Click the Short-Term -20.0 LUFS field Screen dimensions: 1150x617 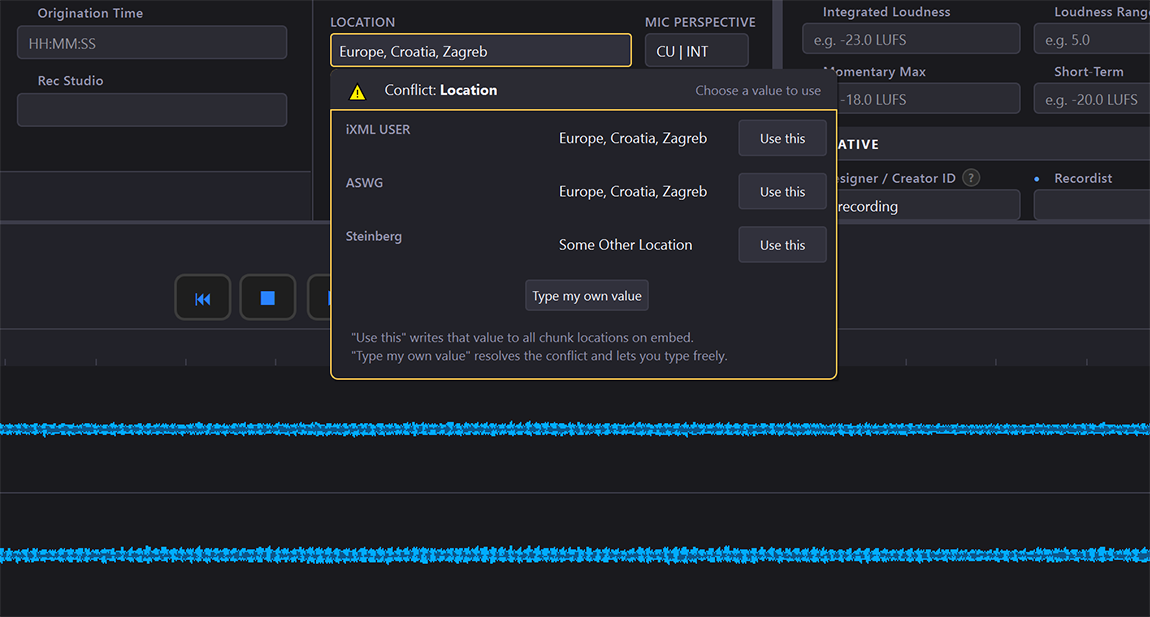click(1092, 99)
